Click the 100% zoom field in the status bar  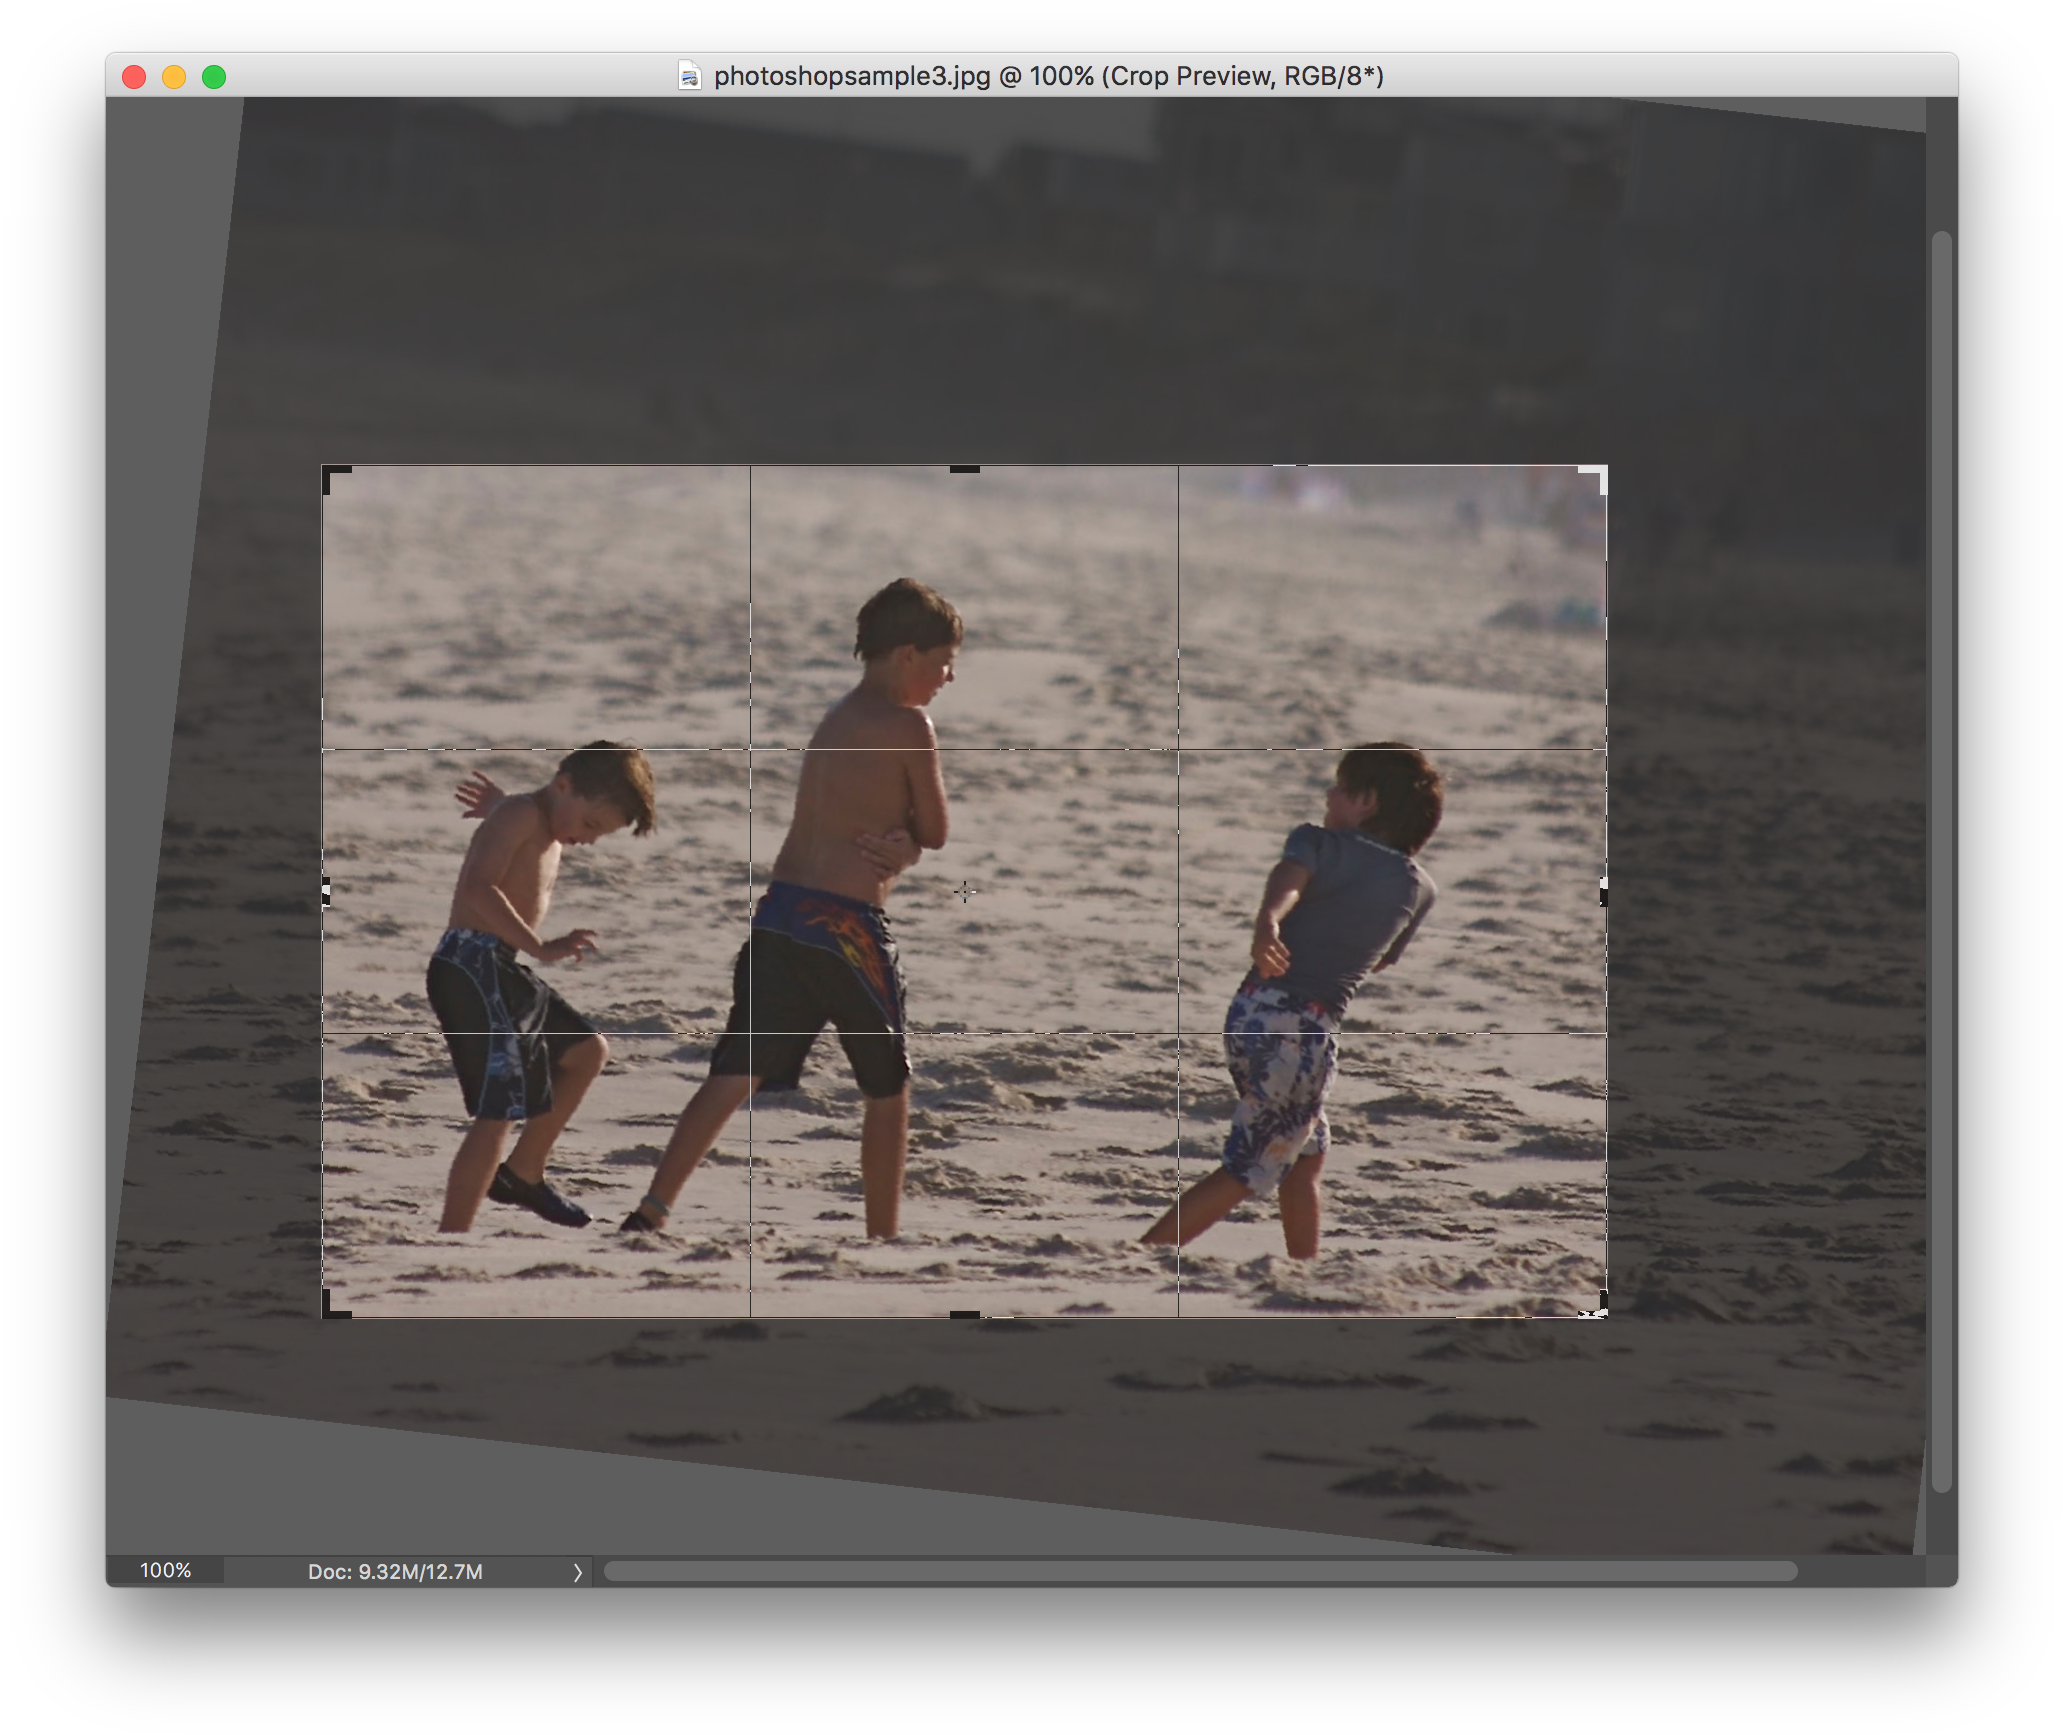tap(166, 1572)
